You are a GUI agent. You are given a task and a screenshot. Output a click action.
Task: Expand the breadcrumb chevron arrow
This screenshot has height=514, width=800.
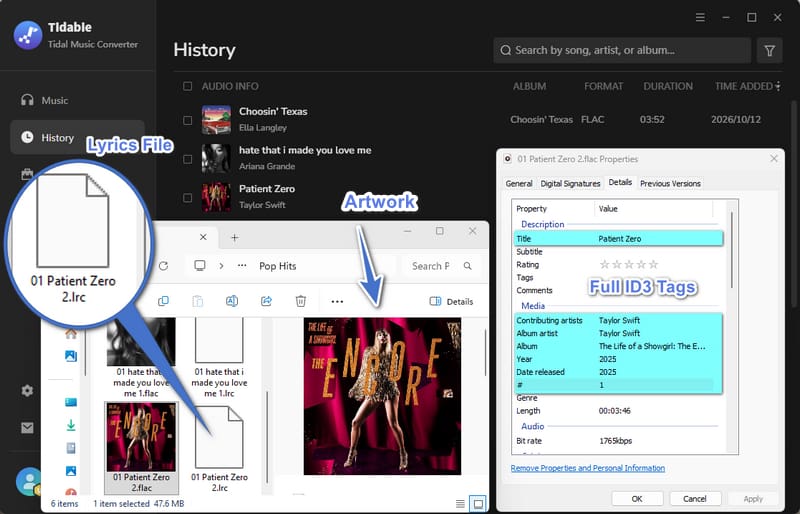pyautogui.click(x=221, y=266)
